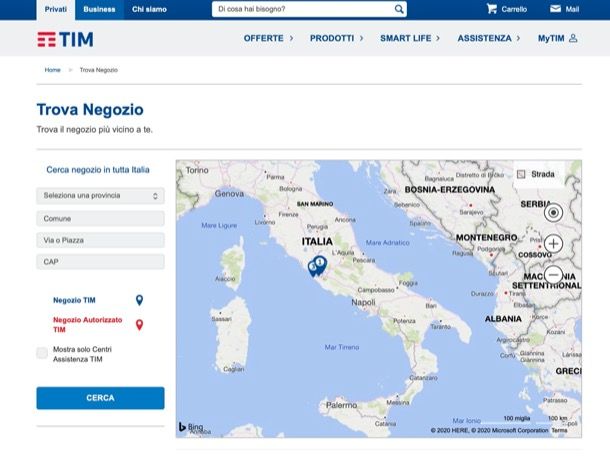Click the search magnifier icon

click(x=399, y=9)
